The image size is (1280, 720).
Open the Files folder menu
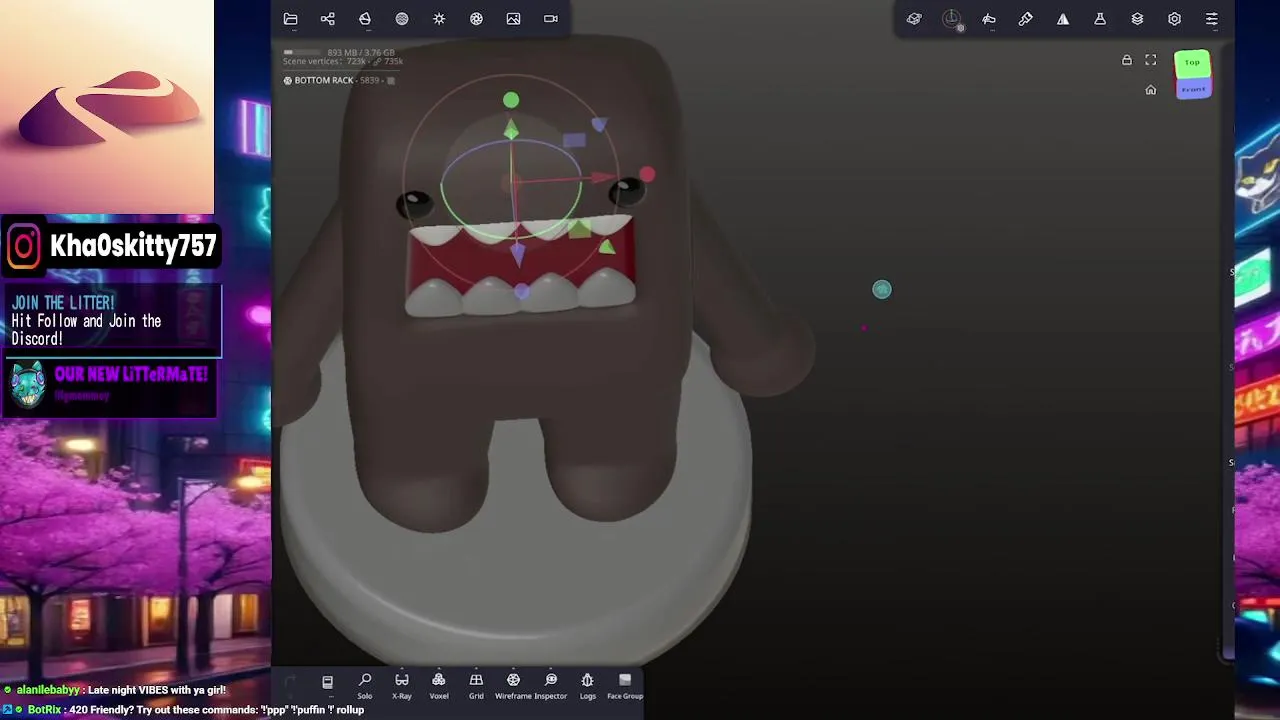[290, 19]
